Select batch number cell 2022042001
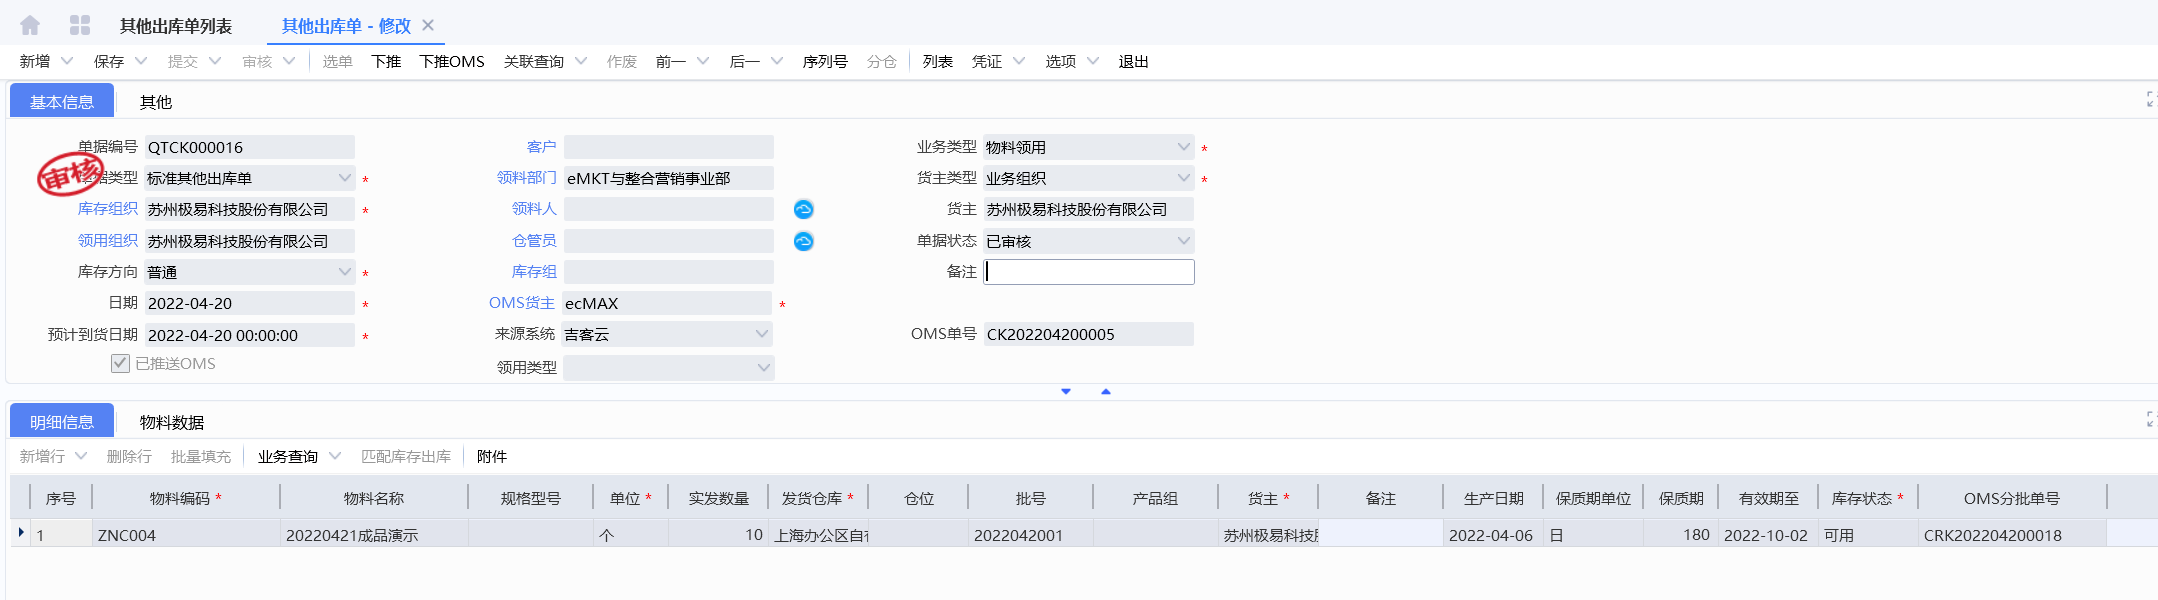This screenshot has height=600, width=2158. tap(1031, 535)
